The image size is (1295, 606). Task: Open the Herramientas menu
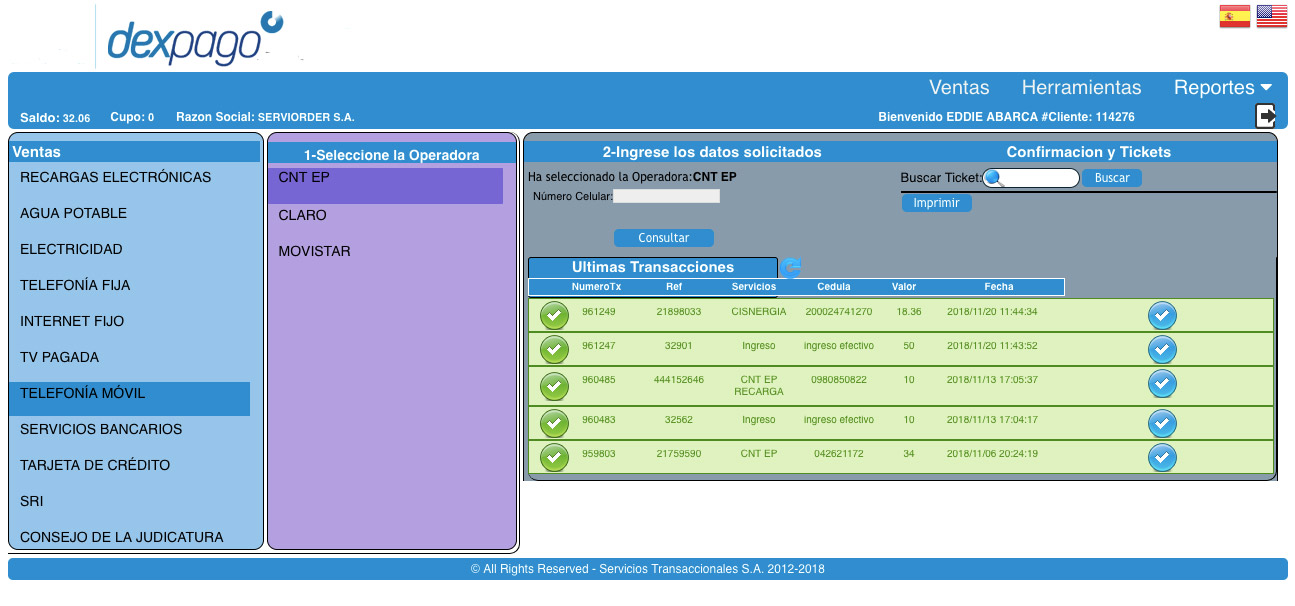1081,88
